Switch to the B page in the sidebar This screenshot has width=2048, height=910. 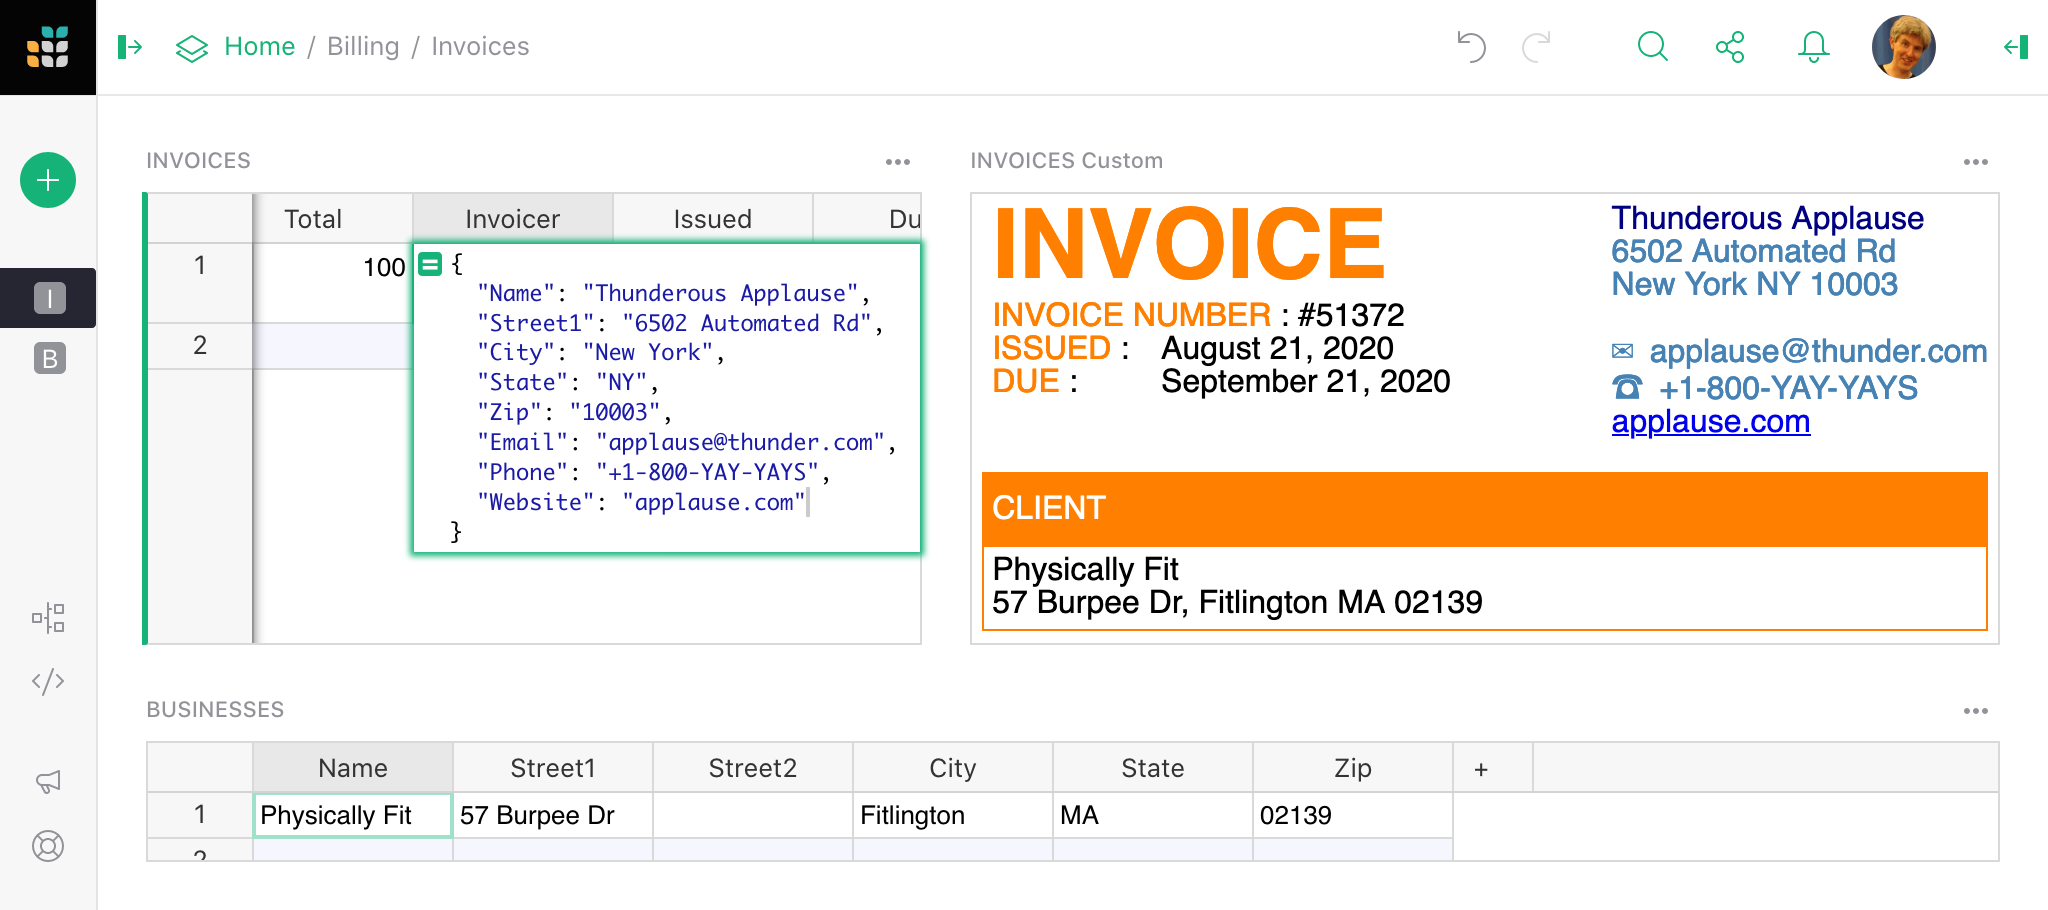(x=47, y=360)
